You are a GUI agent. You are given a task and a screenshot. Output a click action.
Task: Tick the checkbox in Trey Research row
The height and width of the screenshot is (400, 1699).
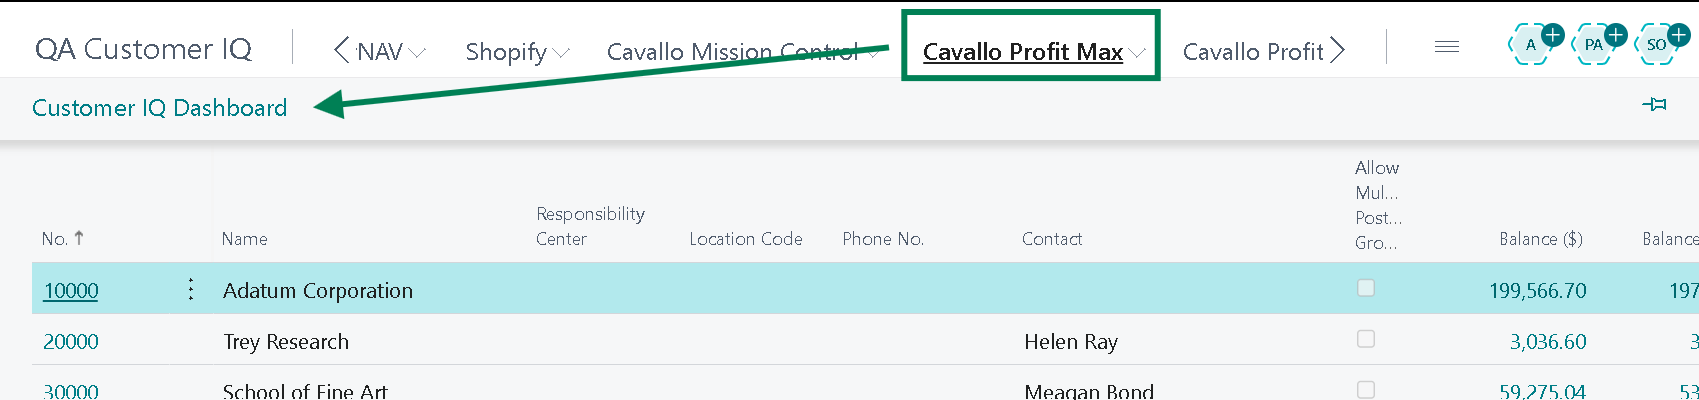coord(1365,339)
